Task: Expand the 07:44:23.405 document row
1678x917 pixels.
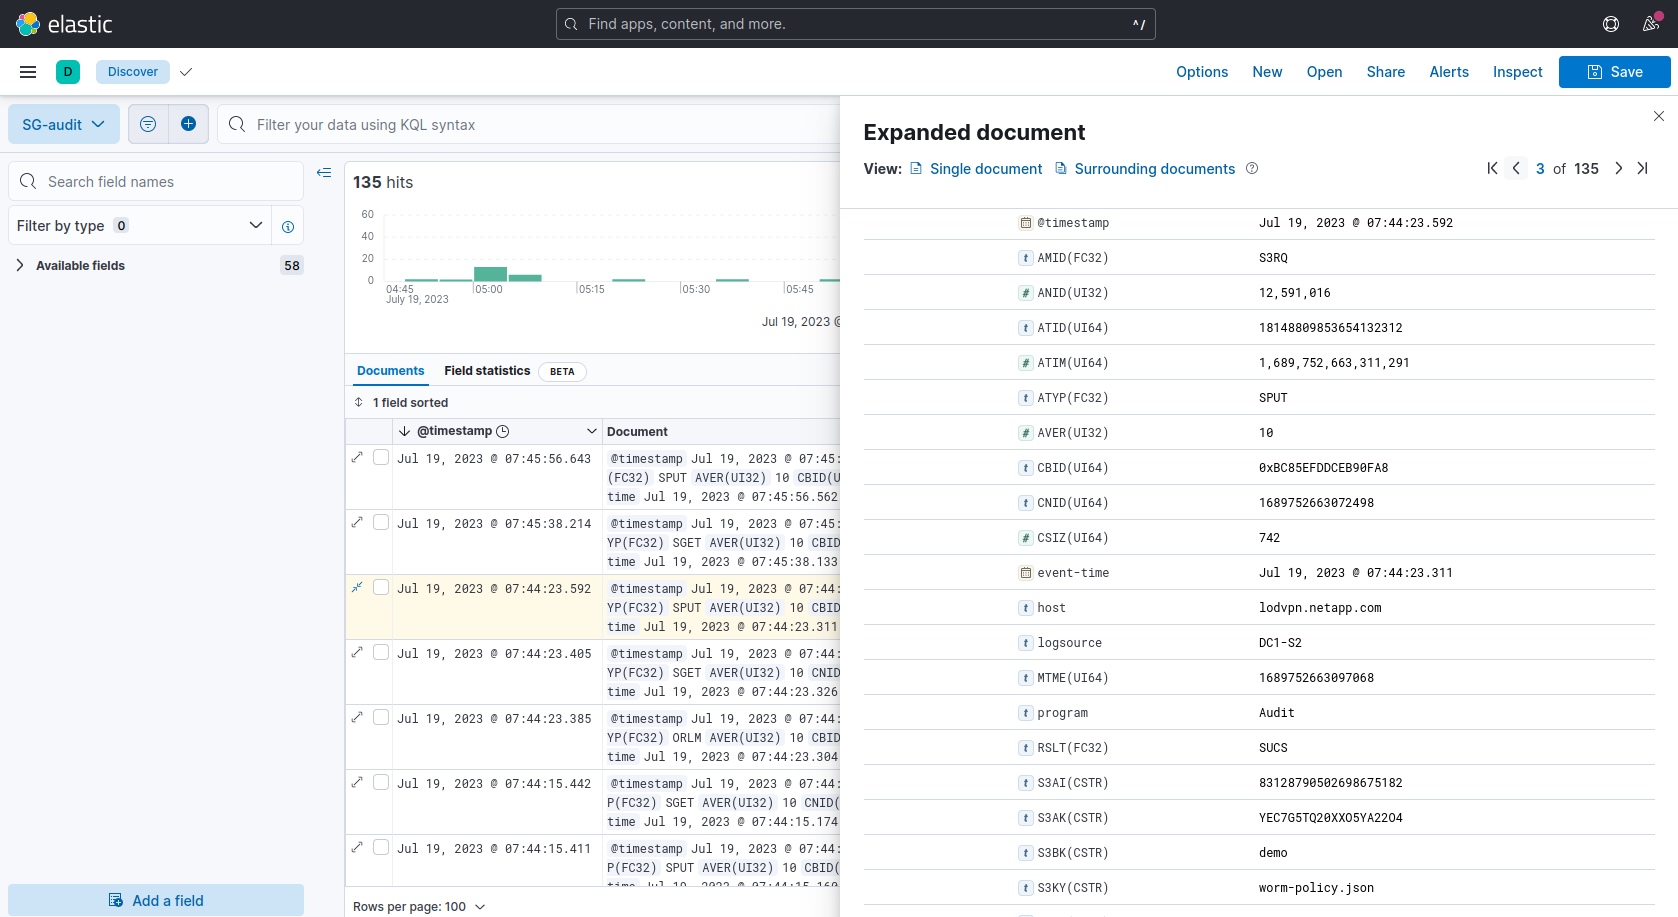Action: pyautogui.click(x=357, y=652)
